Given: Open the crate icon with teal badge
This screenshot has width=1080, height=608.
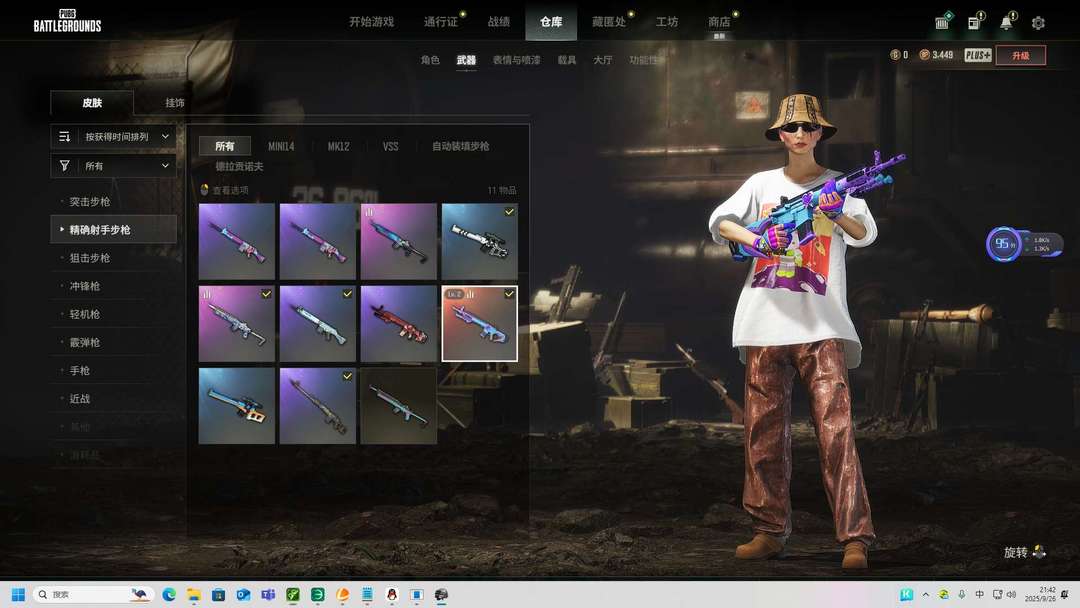Looking at the screenshot, I should click(943, 22).
